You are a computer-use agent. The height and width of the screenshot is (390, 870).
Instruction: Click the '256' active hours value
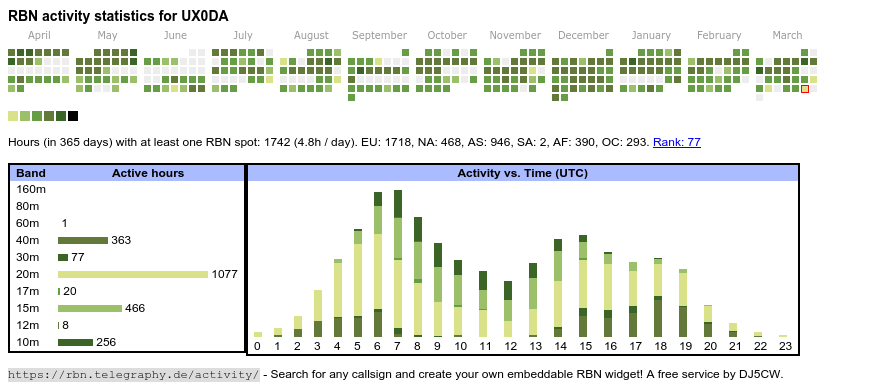pos(106,342)
